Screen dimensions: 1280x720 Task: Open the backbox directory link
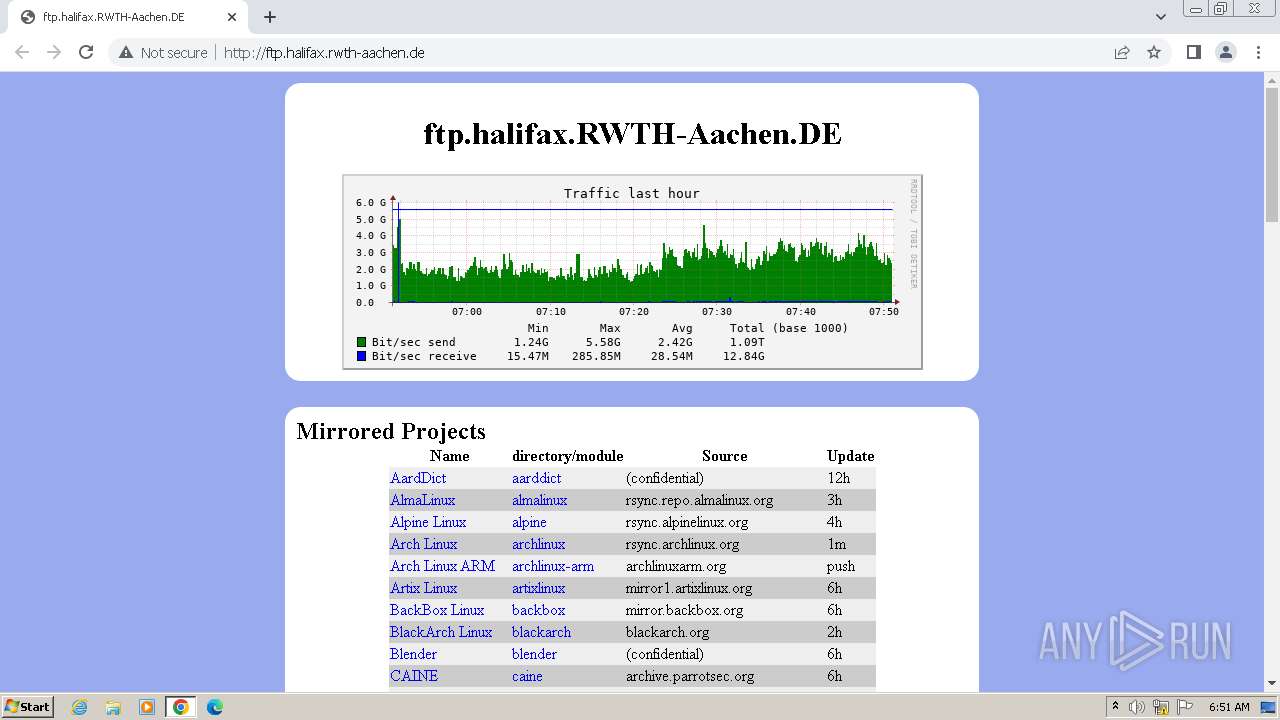pos(539,610)
